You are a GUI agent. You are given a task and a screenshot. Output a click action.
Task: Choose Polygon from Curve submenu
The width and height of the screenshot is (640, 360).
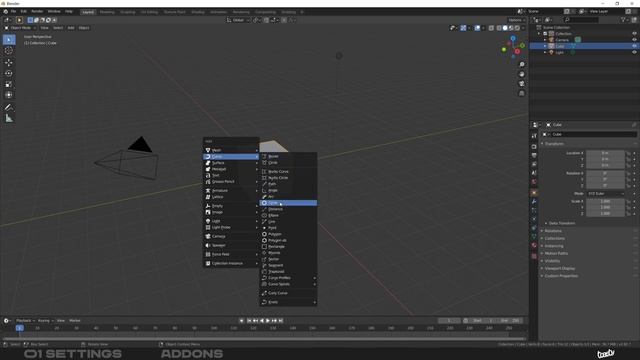[288, 234]
